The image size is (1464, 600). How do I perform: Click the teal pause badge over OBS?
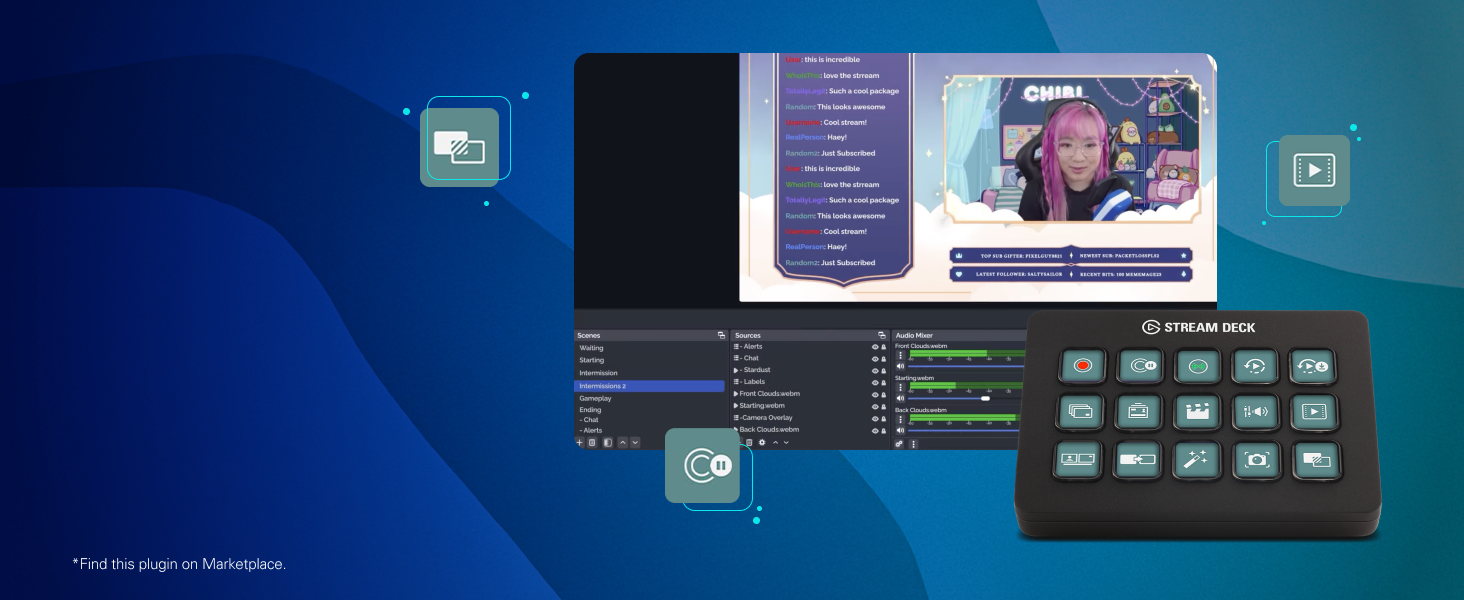tap(702, 465)
